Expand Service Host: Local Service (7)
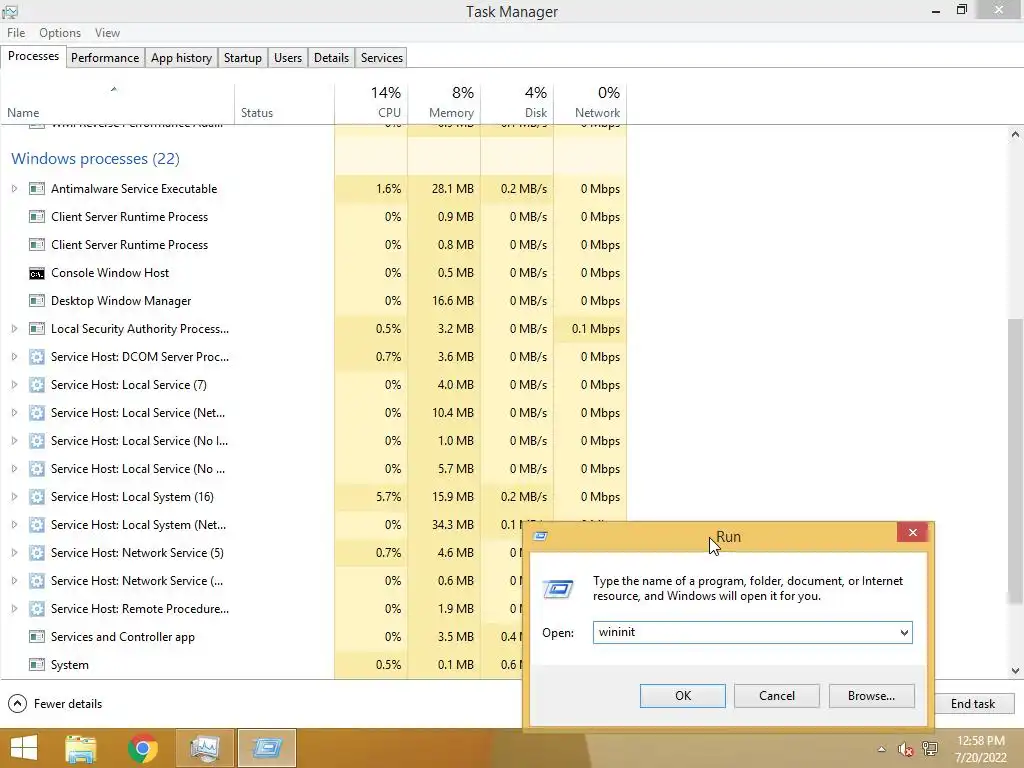Screen dimensions: 1024x768 click(14, 385)
